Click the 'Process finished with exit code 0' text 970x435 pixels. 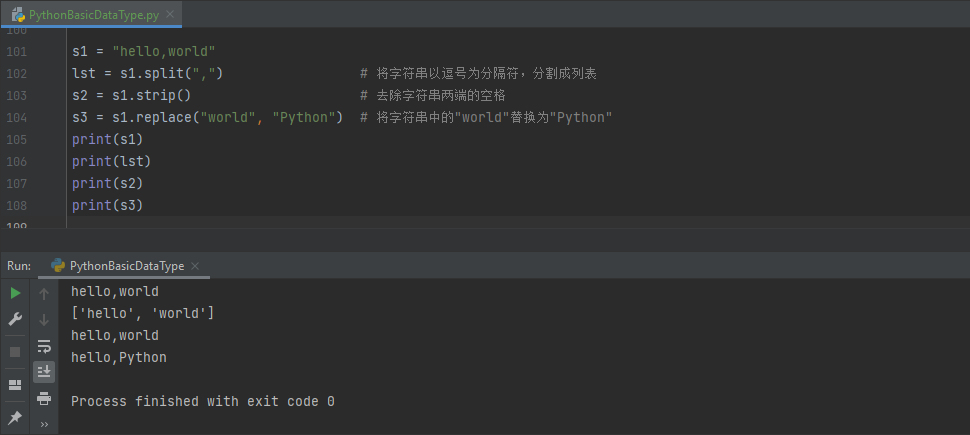202,401
